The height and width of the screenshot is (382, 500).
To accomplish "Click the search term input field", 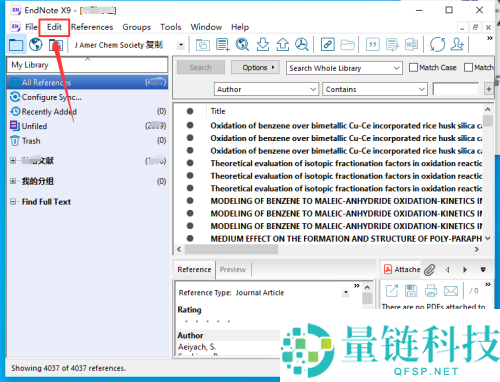I will [x=456, y=89].
